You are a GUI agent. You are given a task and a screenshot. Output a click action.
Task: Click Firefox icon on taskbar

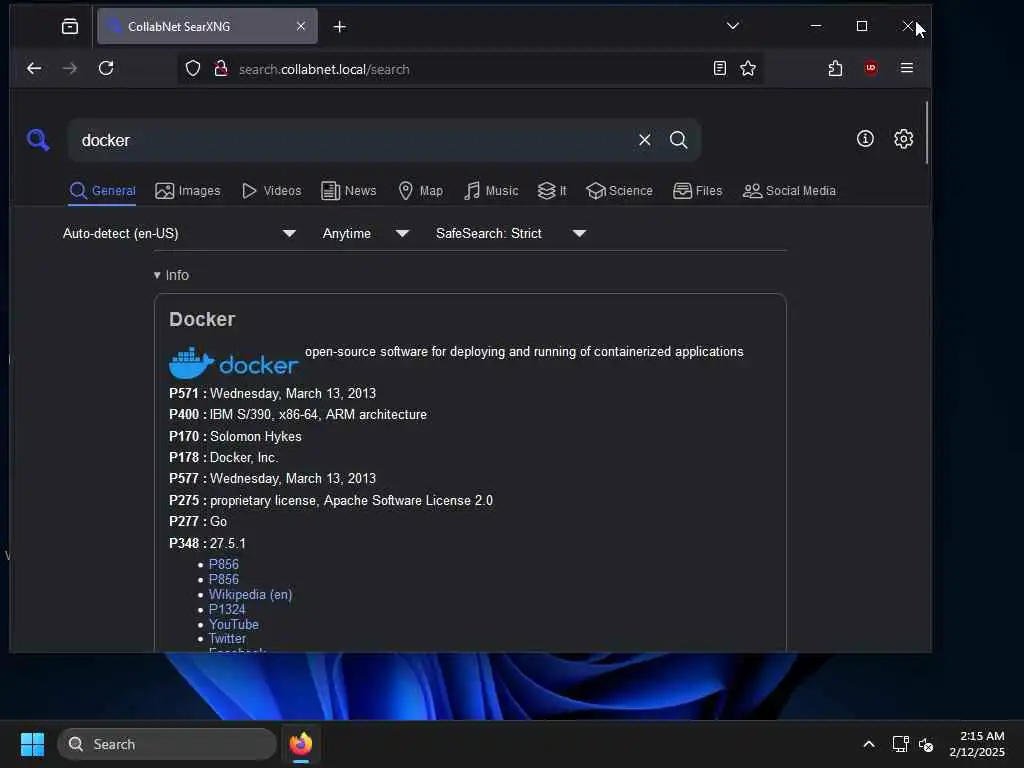pyautogui.click(x=301, y=744)
